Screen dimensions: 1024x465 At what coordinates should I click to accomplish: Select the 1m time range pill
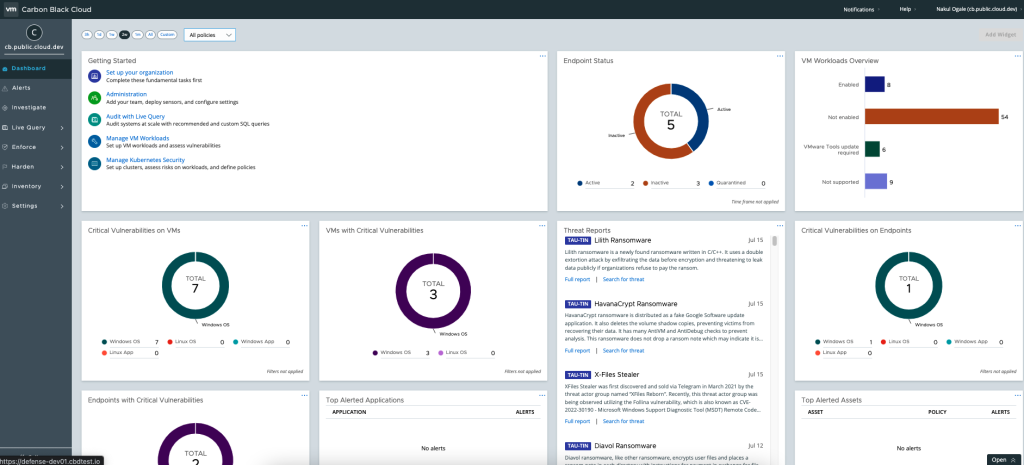(x=137, y=35)
